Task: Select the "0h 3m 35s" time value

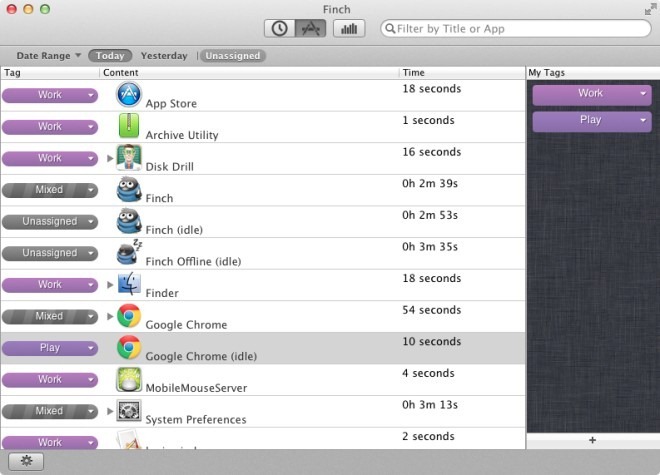Action: (430, 247)
